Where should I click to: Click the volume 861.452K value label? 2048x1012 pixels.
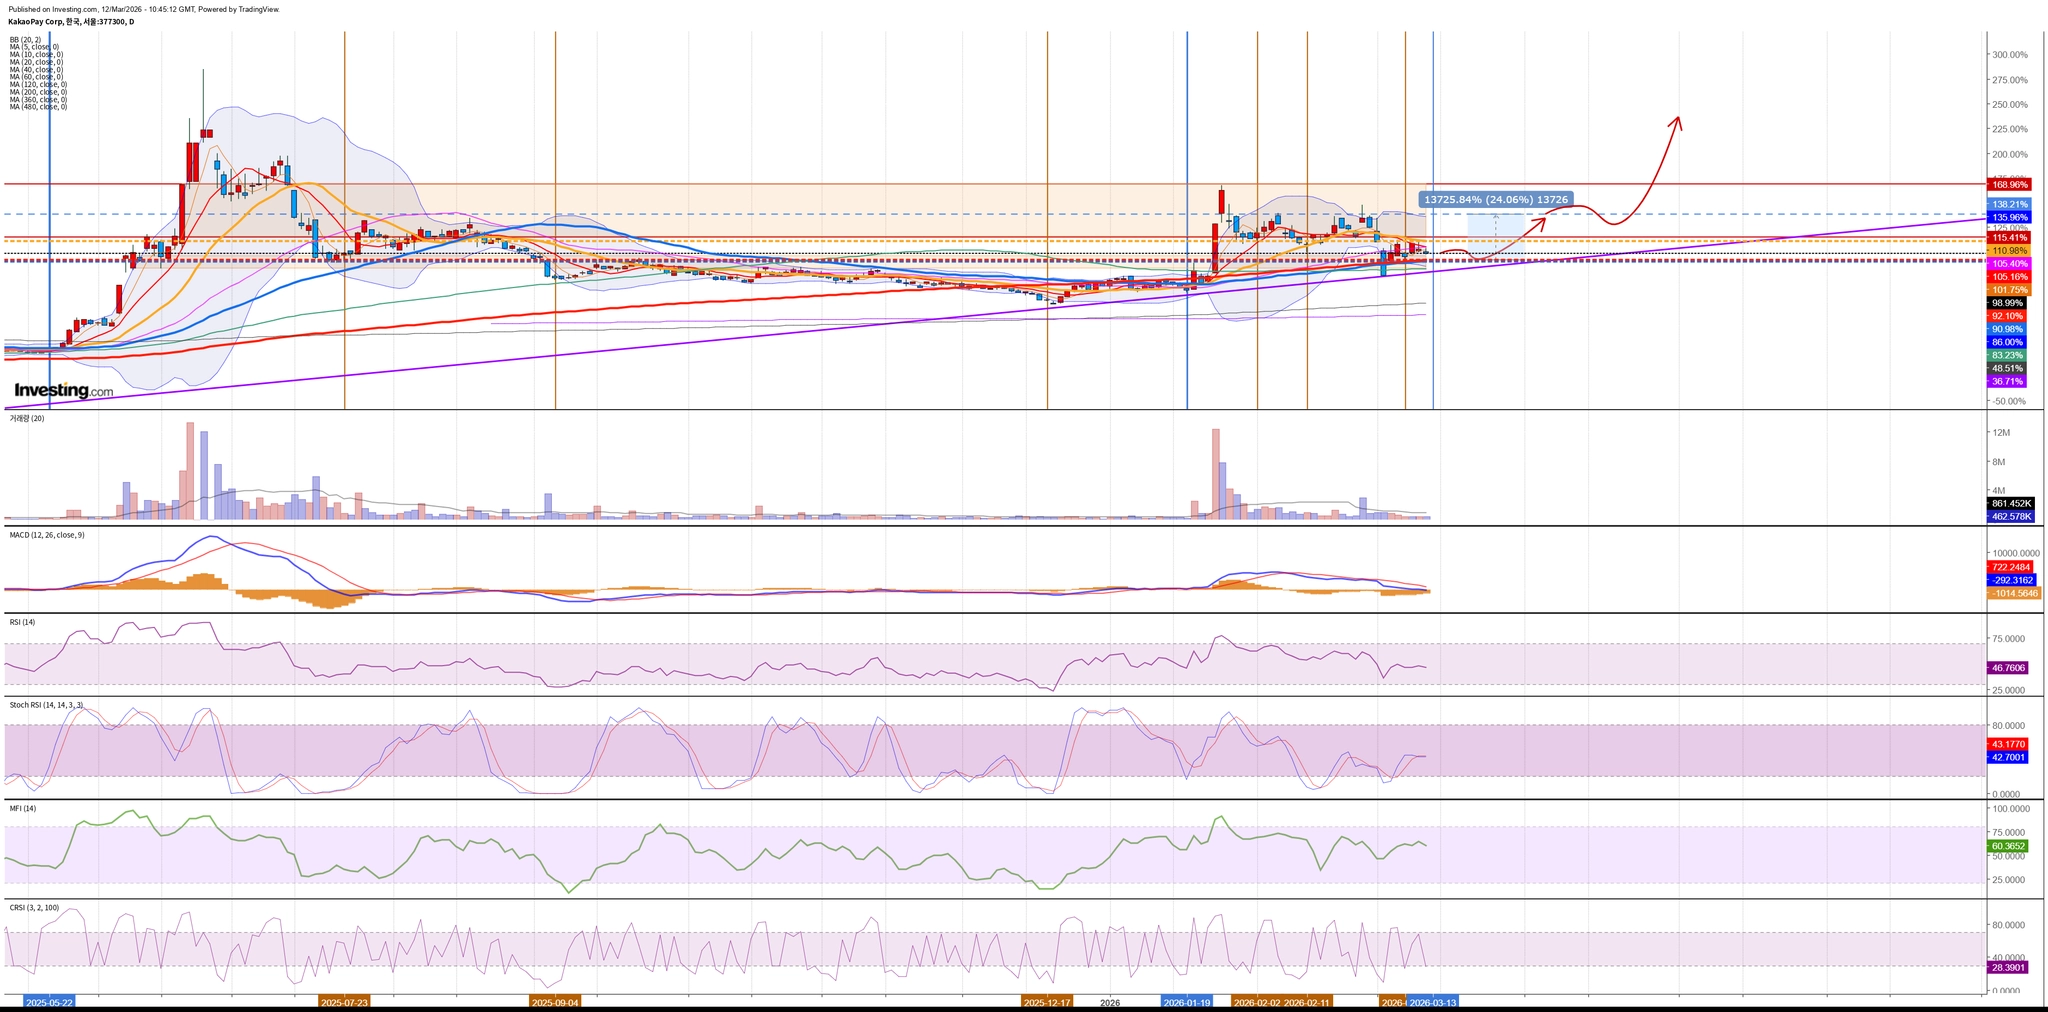click(2011, 503)
